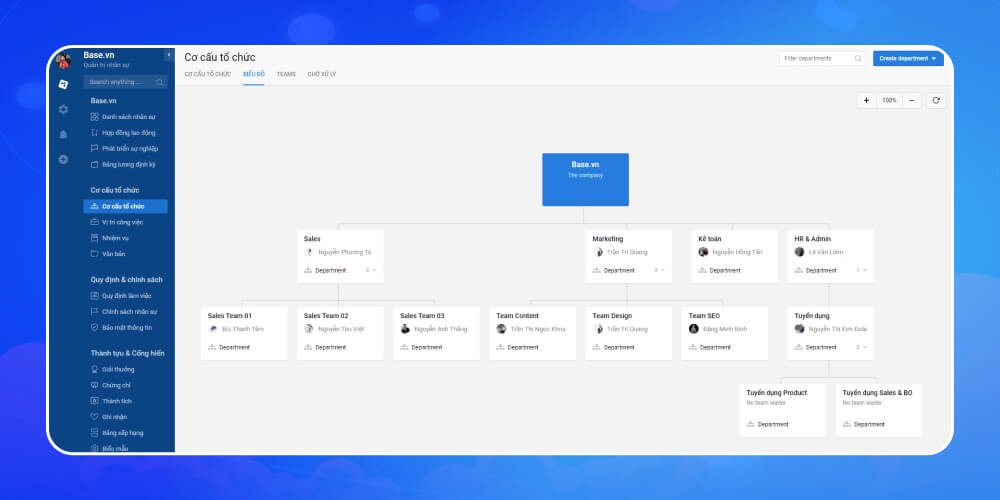
Task: Click Nguyễn Thị Kim Đoài in Tuyển dụng card
Action: point(838,329)
